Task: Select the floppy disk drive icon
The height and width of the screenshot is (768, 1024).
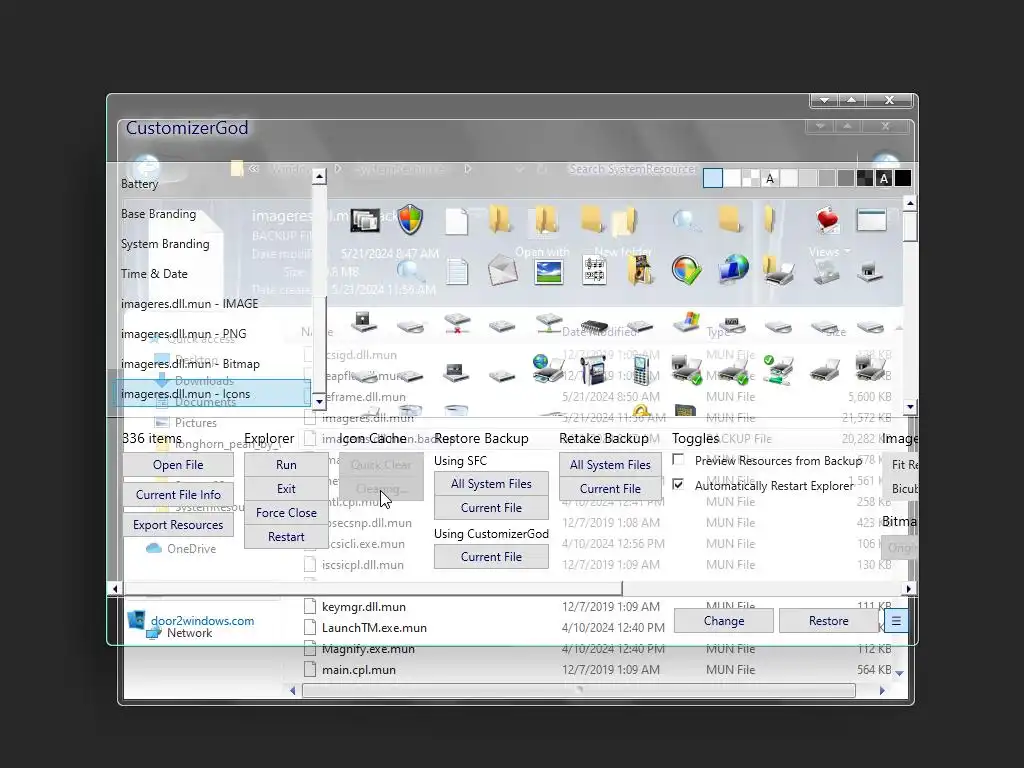Action: click(x=364, y=321)
